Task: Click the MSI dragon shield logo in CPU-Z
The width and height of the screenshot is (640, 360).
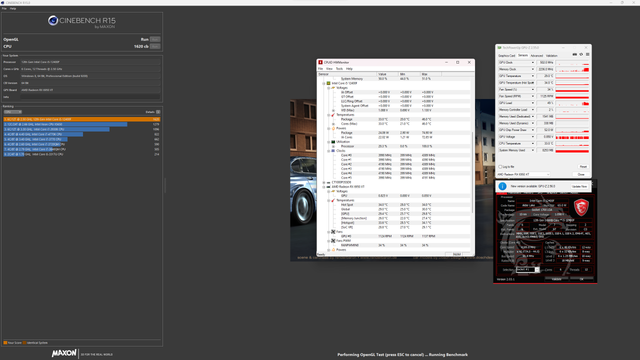Action: coord(581,207)
